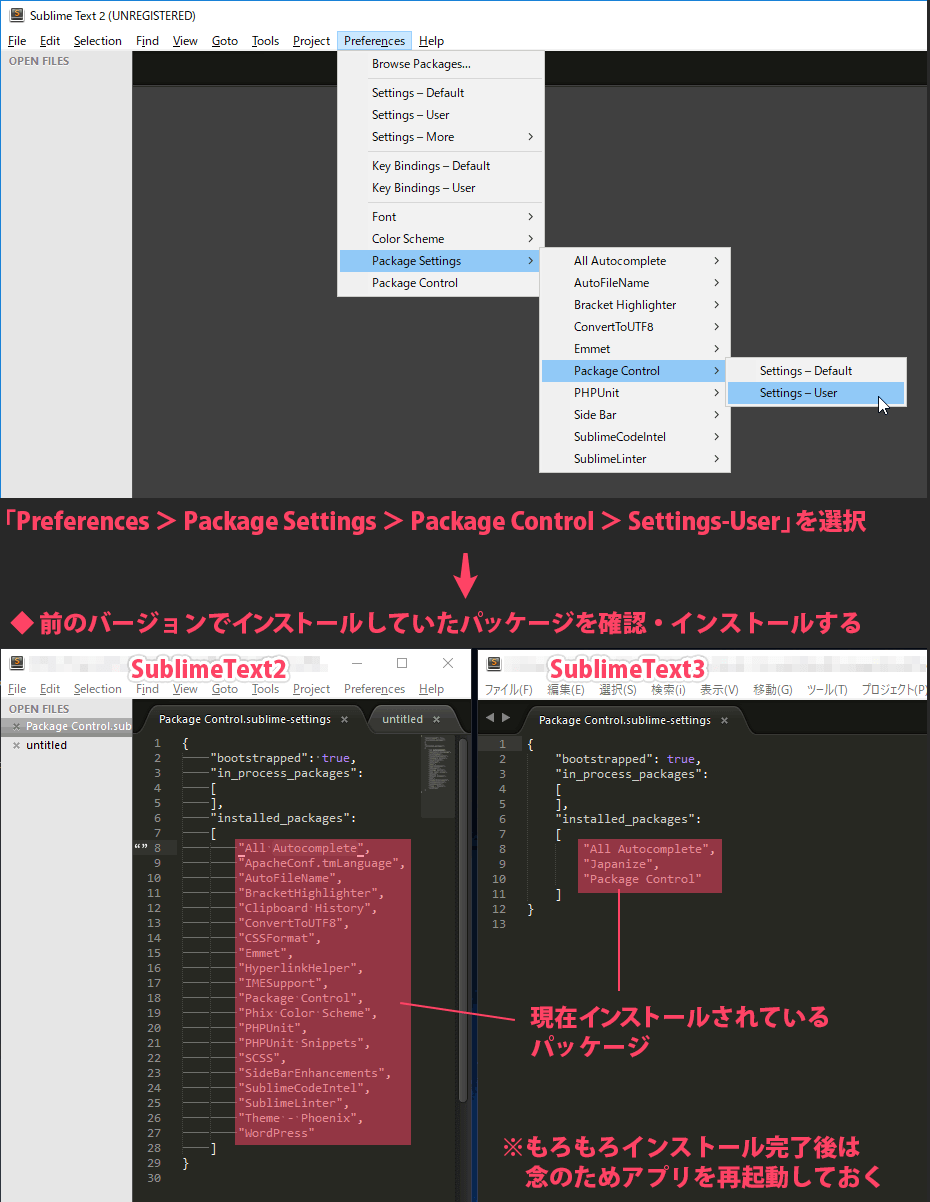Expand the SublimeCodeIntel entry in the package menu
Viewport: 930px width, 1202px height.
[636, 437]
